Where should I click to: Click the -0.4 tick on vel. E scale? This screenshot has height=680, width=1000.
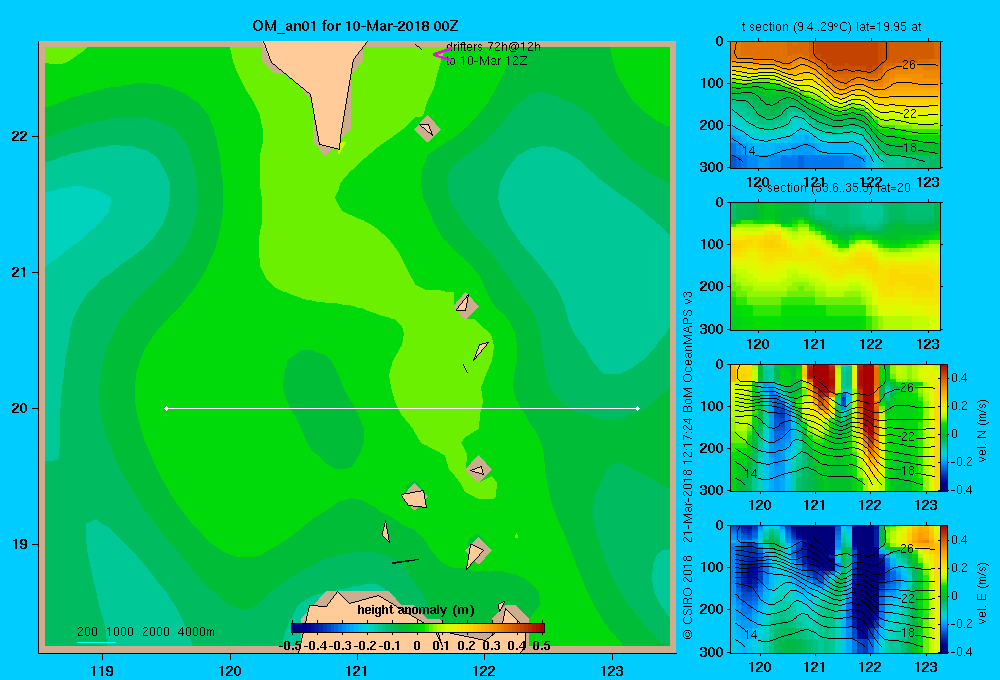tap(960, 651)
